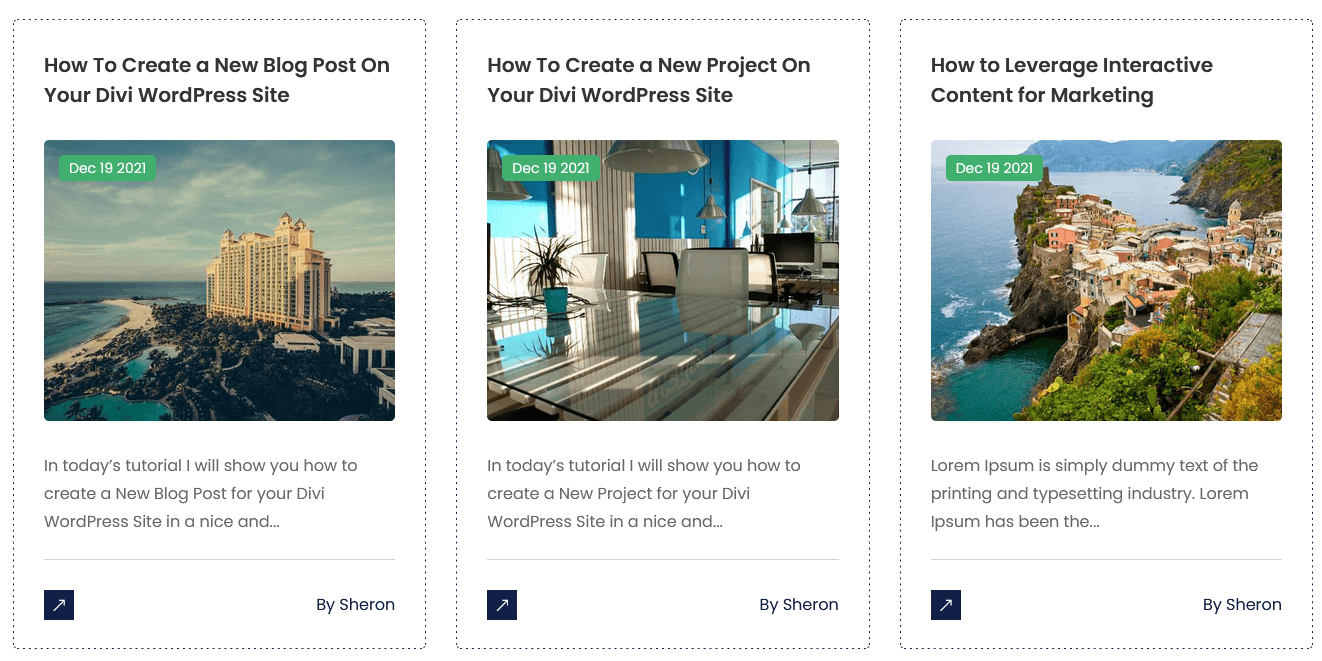The height and width of the screenshot is (661, 1322).
Task: Click the excerpt about creating New Blog Post
Action: (200, 493)
